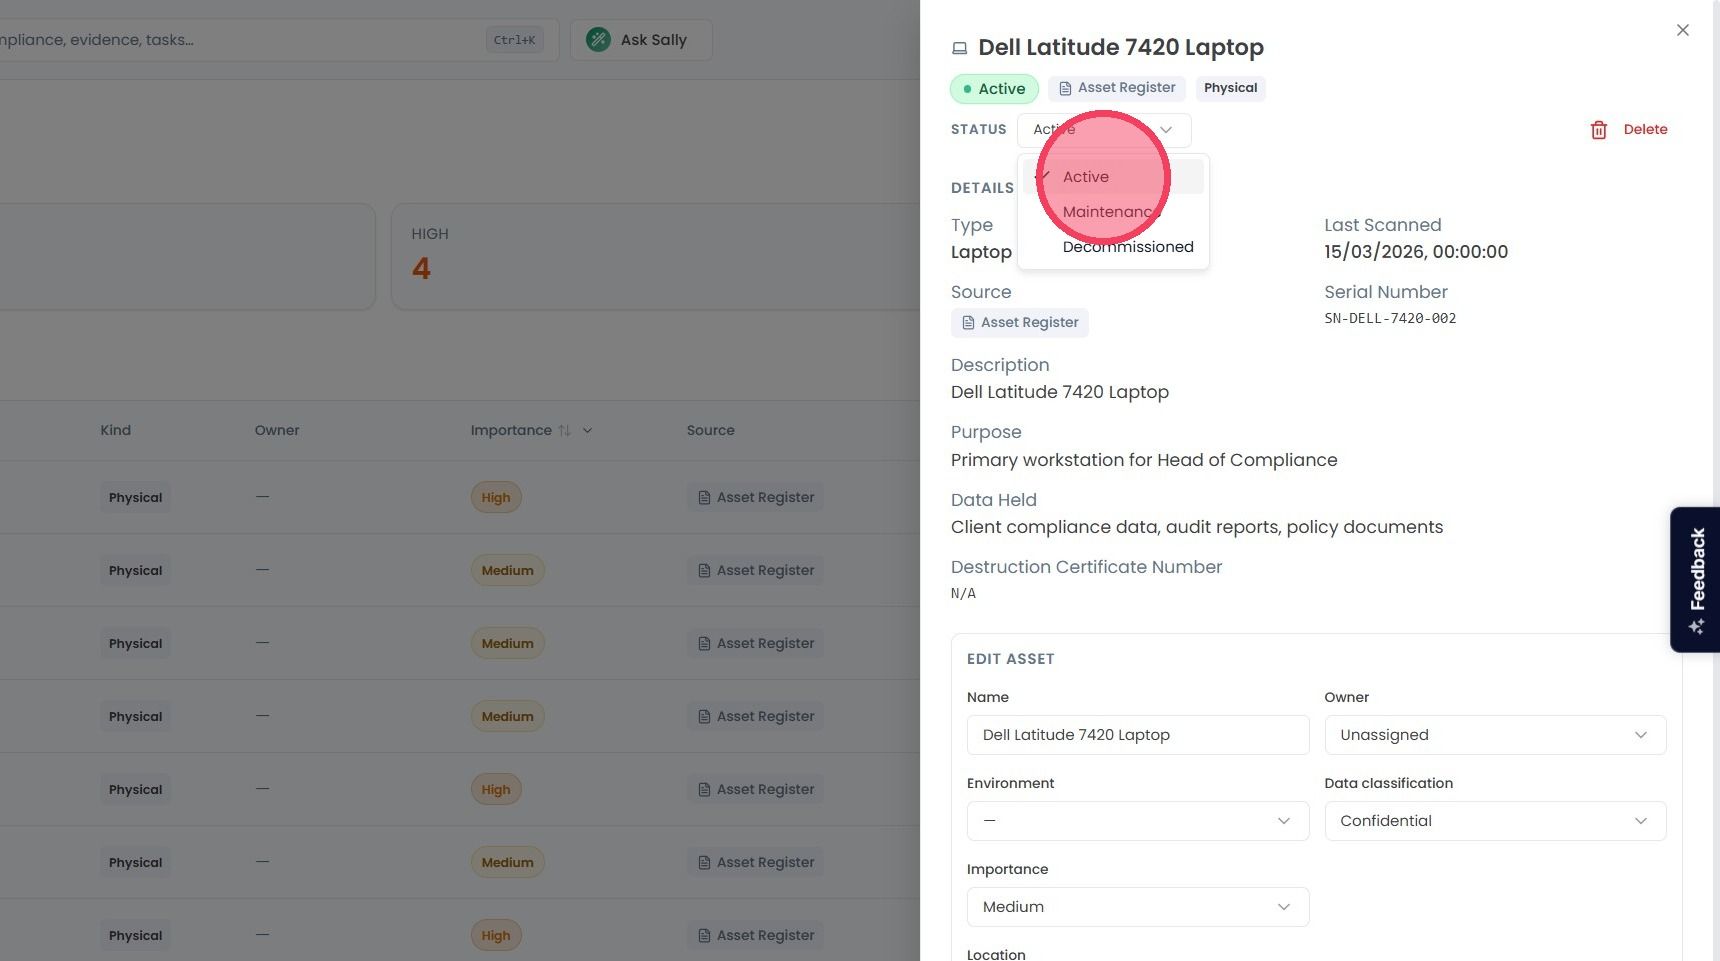The height and width of the screenshot is (961, 1720).
Task: Click the green Active status badge
Action: [994, 89]
